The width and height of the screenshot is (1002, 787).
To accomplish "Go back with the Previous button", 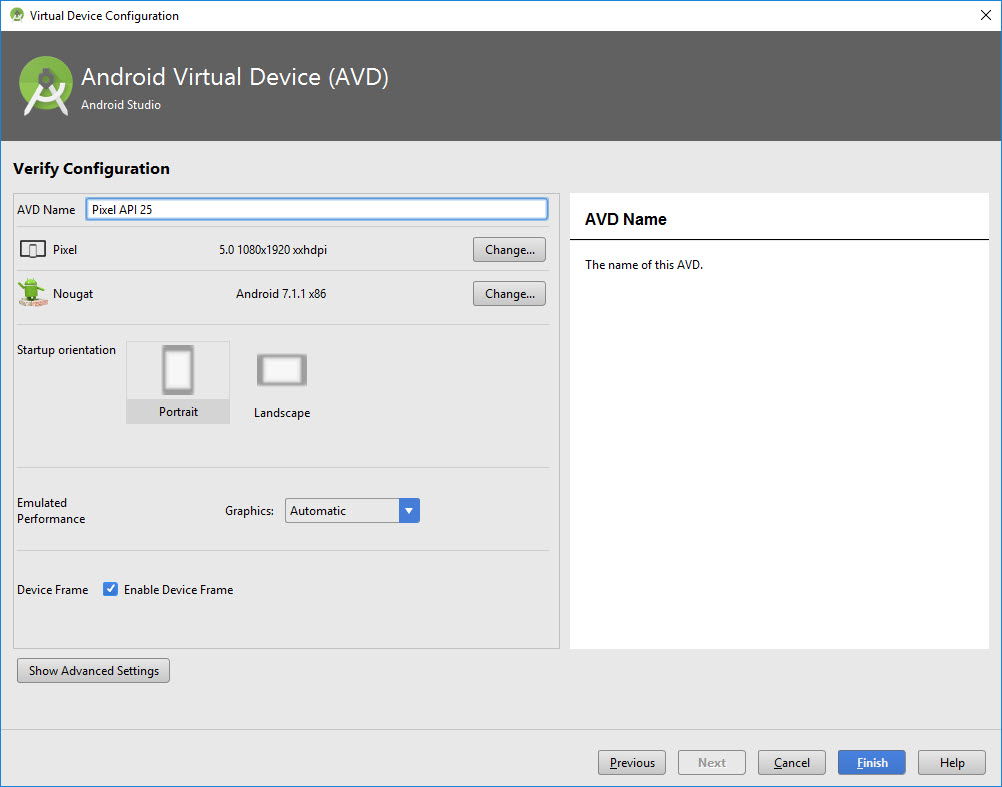I will pos(632,763).
